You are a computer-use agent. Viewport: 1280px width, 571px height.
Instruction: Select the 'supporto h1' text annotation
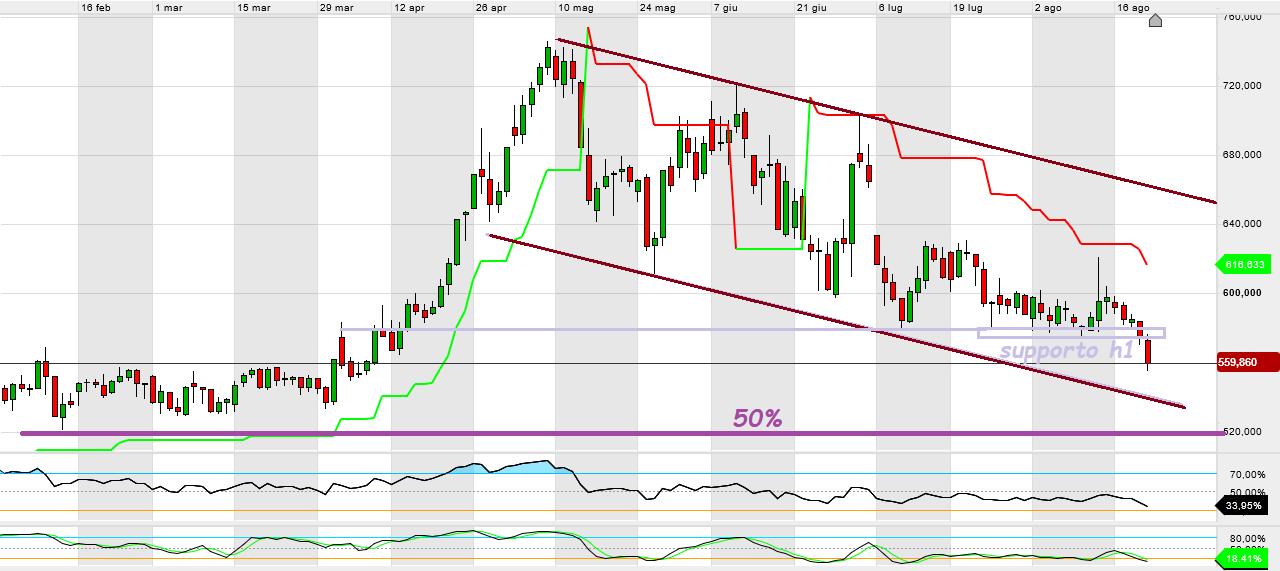pyautogui.click(x=1065, y=351)
